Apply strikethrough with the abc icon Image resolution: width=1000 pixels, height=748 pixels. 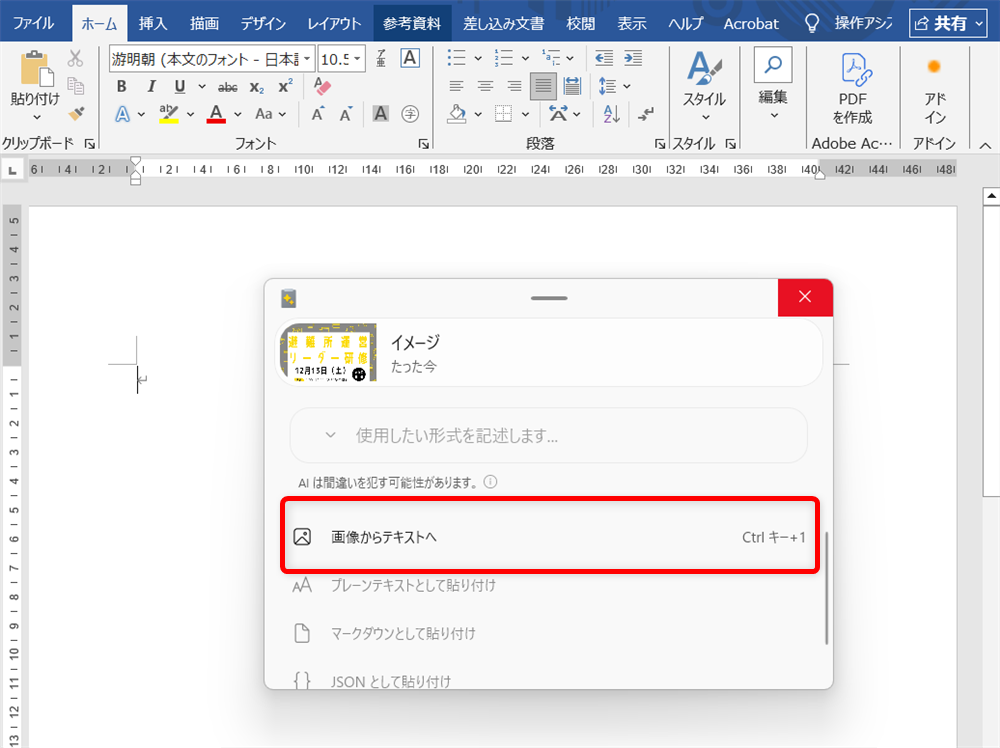click(x=228, y=86)
